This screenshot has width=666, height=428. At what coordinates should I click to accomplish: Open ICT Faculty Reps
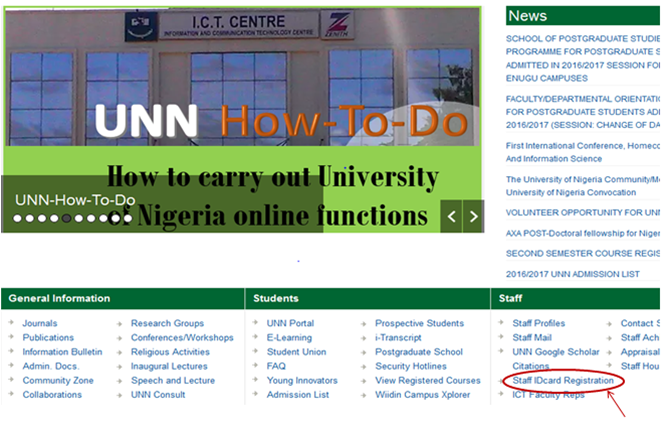coord(548,395)
